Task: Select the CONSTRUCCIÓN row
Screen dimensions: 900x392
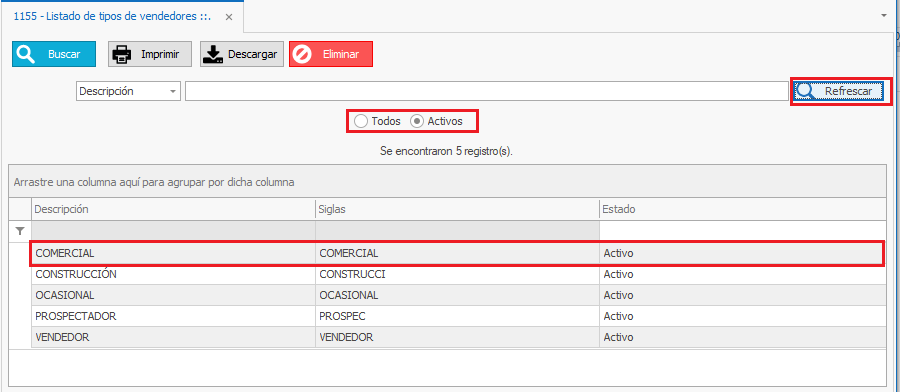Action: [458, 274]
